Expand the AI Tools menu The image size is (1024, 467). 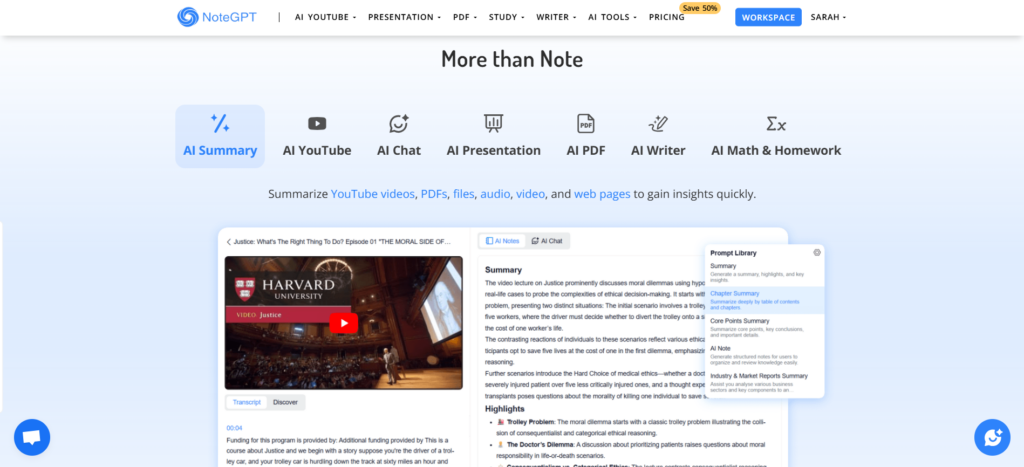point(612,17)
